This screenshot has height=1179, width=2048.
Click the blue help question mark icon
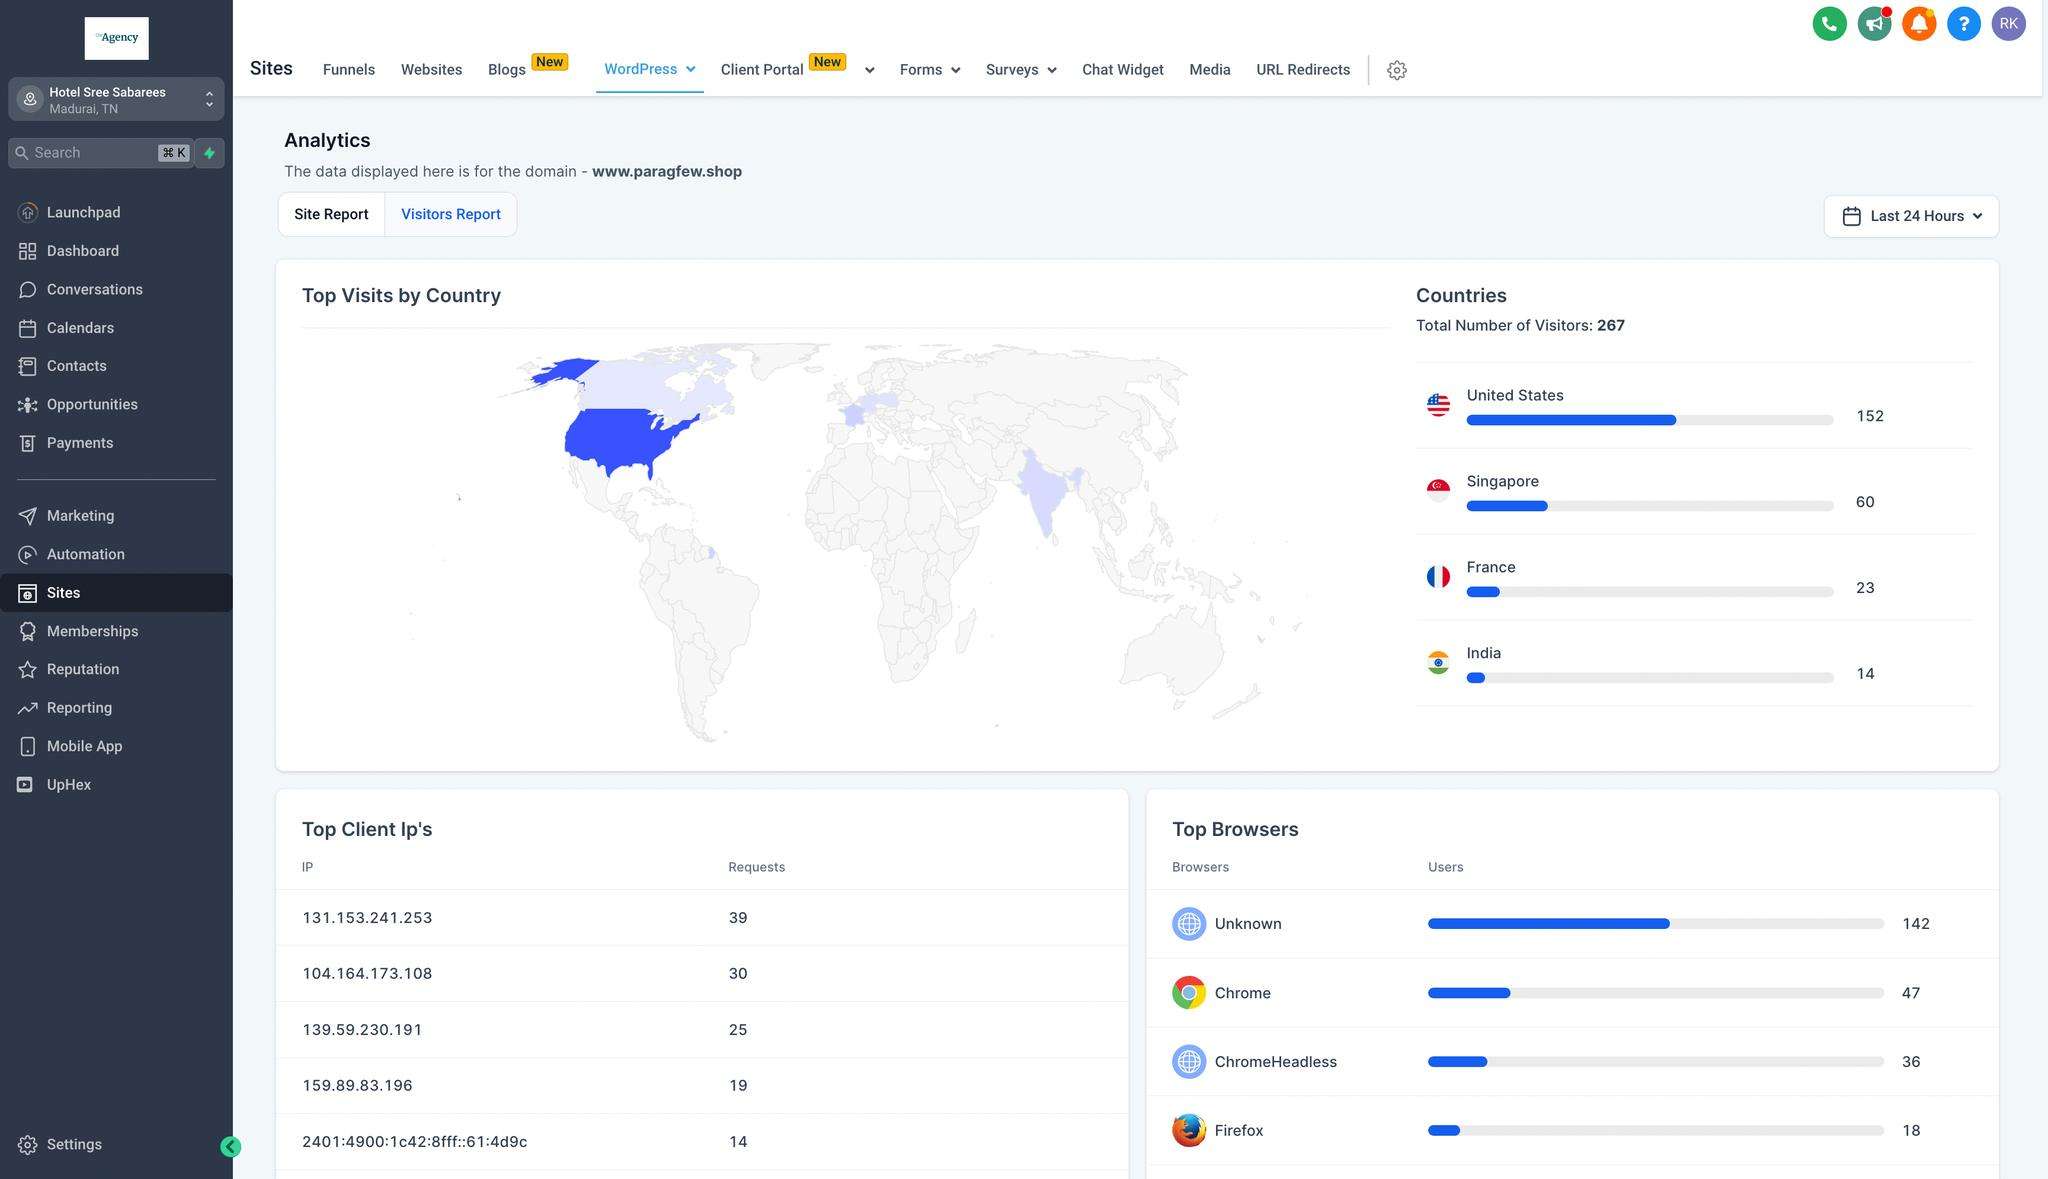(x=1964, y=24)
